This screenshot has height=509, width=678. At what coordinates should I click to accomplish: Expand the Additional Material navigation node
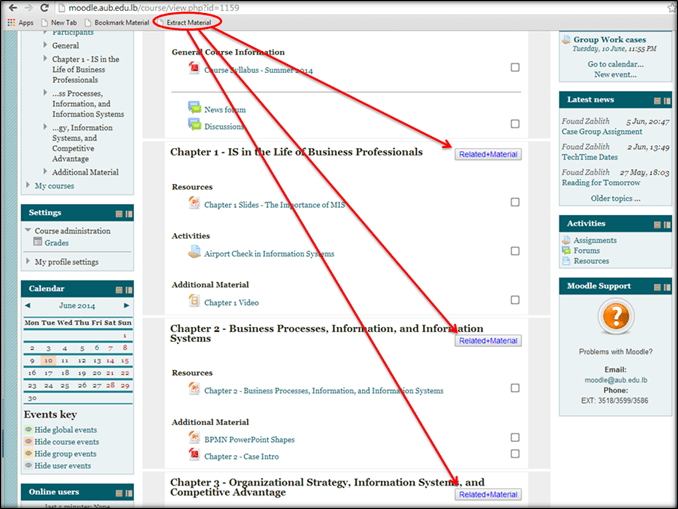[45, 171]
